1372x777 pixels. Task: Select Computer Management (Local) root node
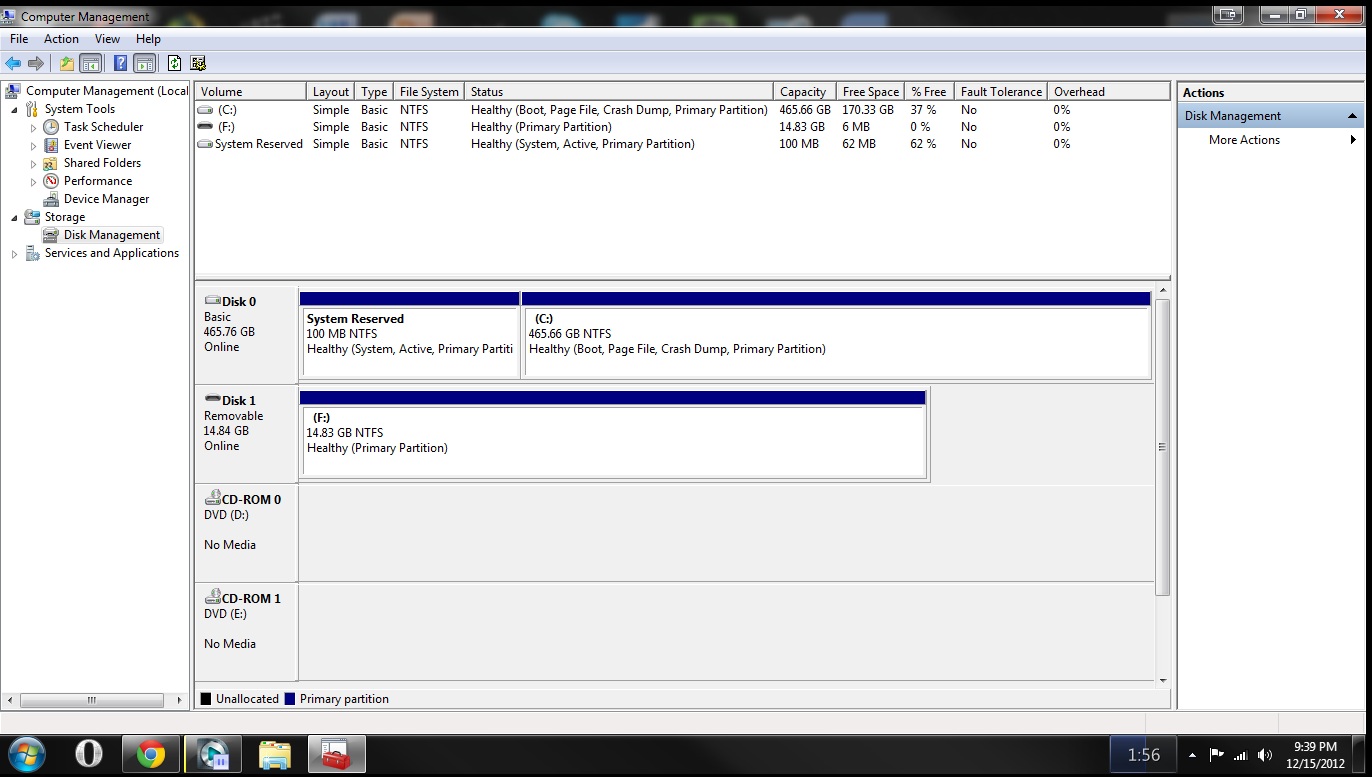coord(97,91)
